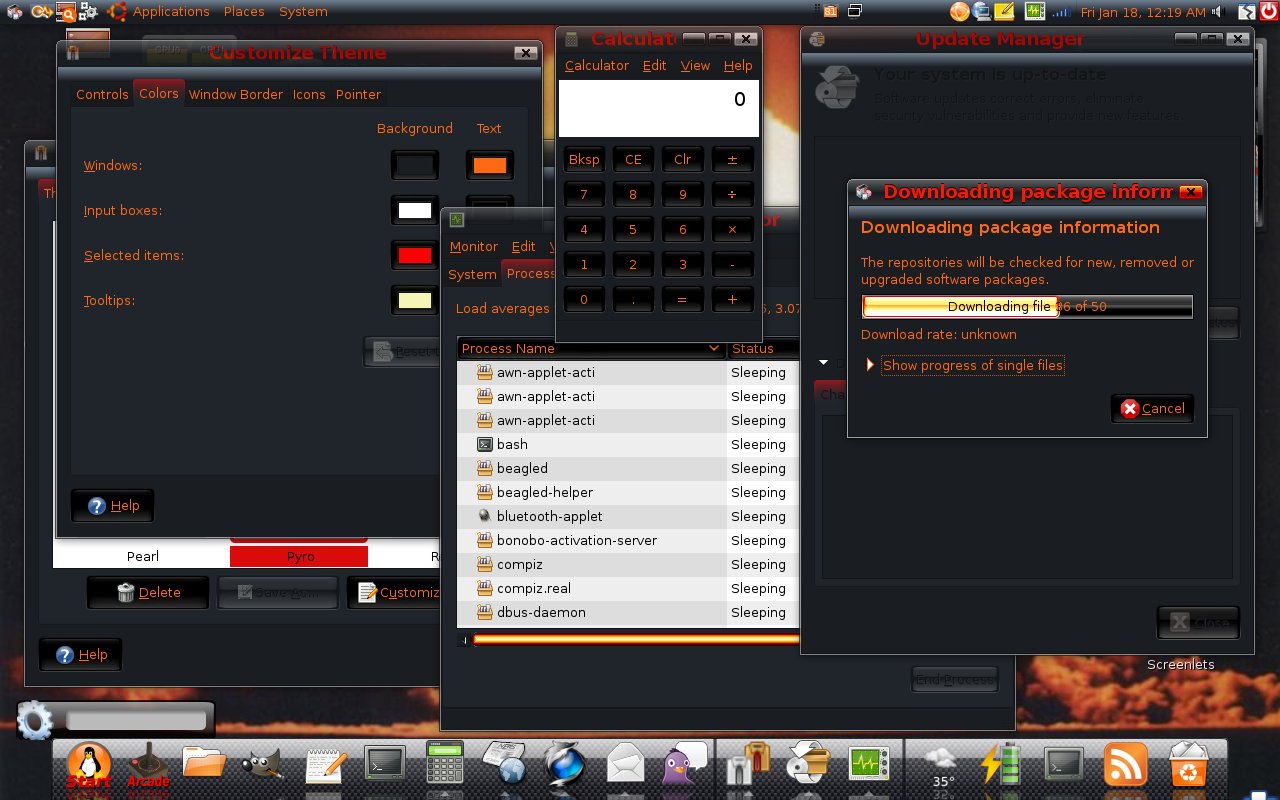The height and width of the screenshot is (800, 1280).
Task: Click the Clr button in Calculator
Action: click(x=682, y=159)
